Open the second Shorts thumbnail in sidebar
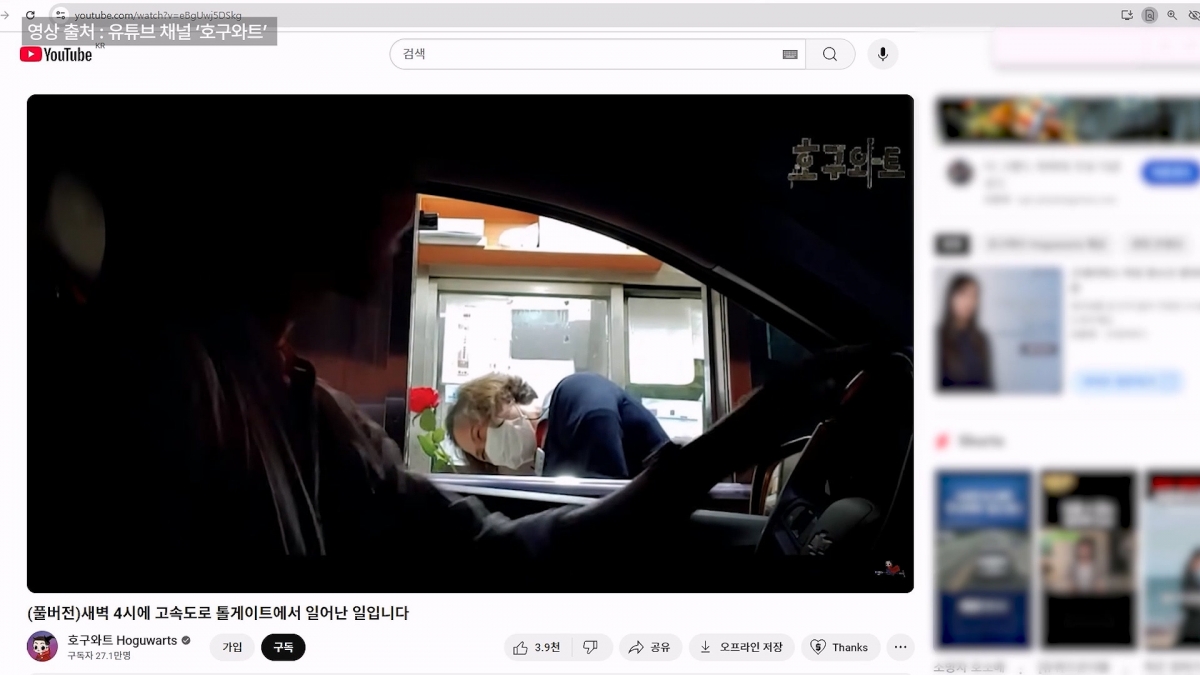This screenshot has width=1200, height=675. click(1087, 560)
